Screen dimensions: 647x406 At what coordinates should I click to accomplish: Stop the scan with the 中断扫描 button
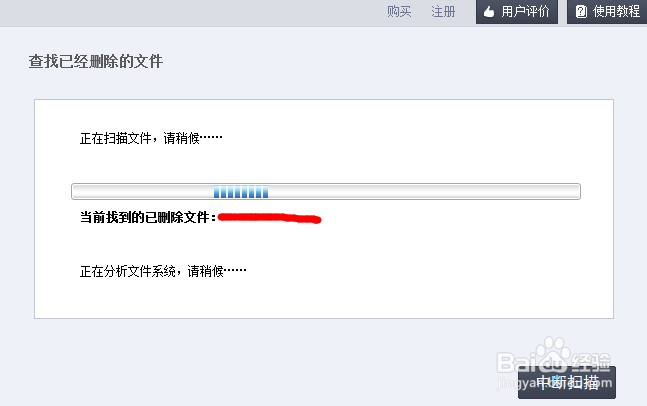567,382
